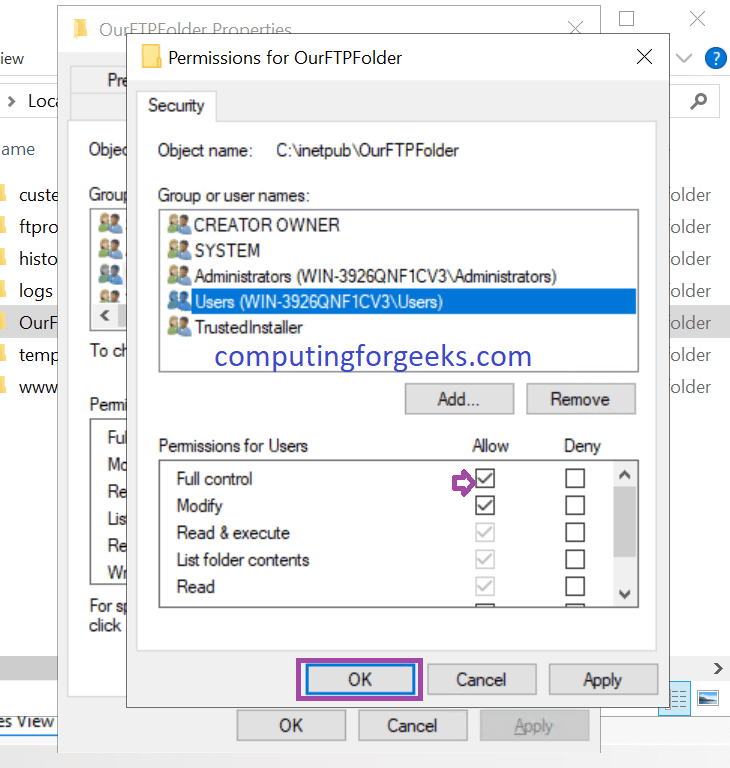
Task: Close the Permissions for OurFTPFolder dialog
Action: (644, 57)
